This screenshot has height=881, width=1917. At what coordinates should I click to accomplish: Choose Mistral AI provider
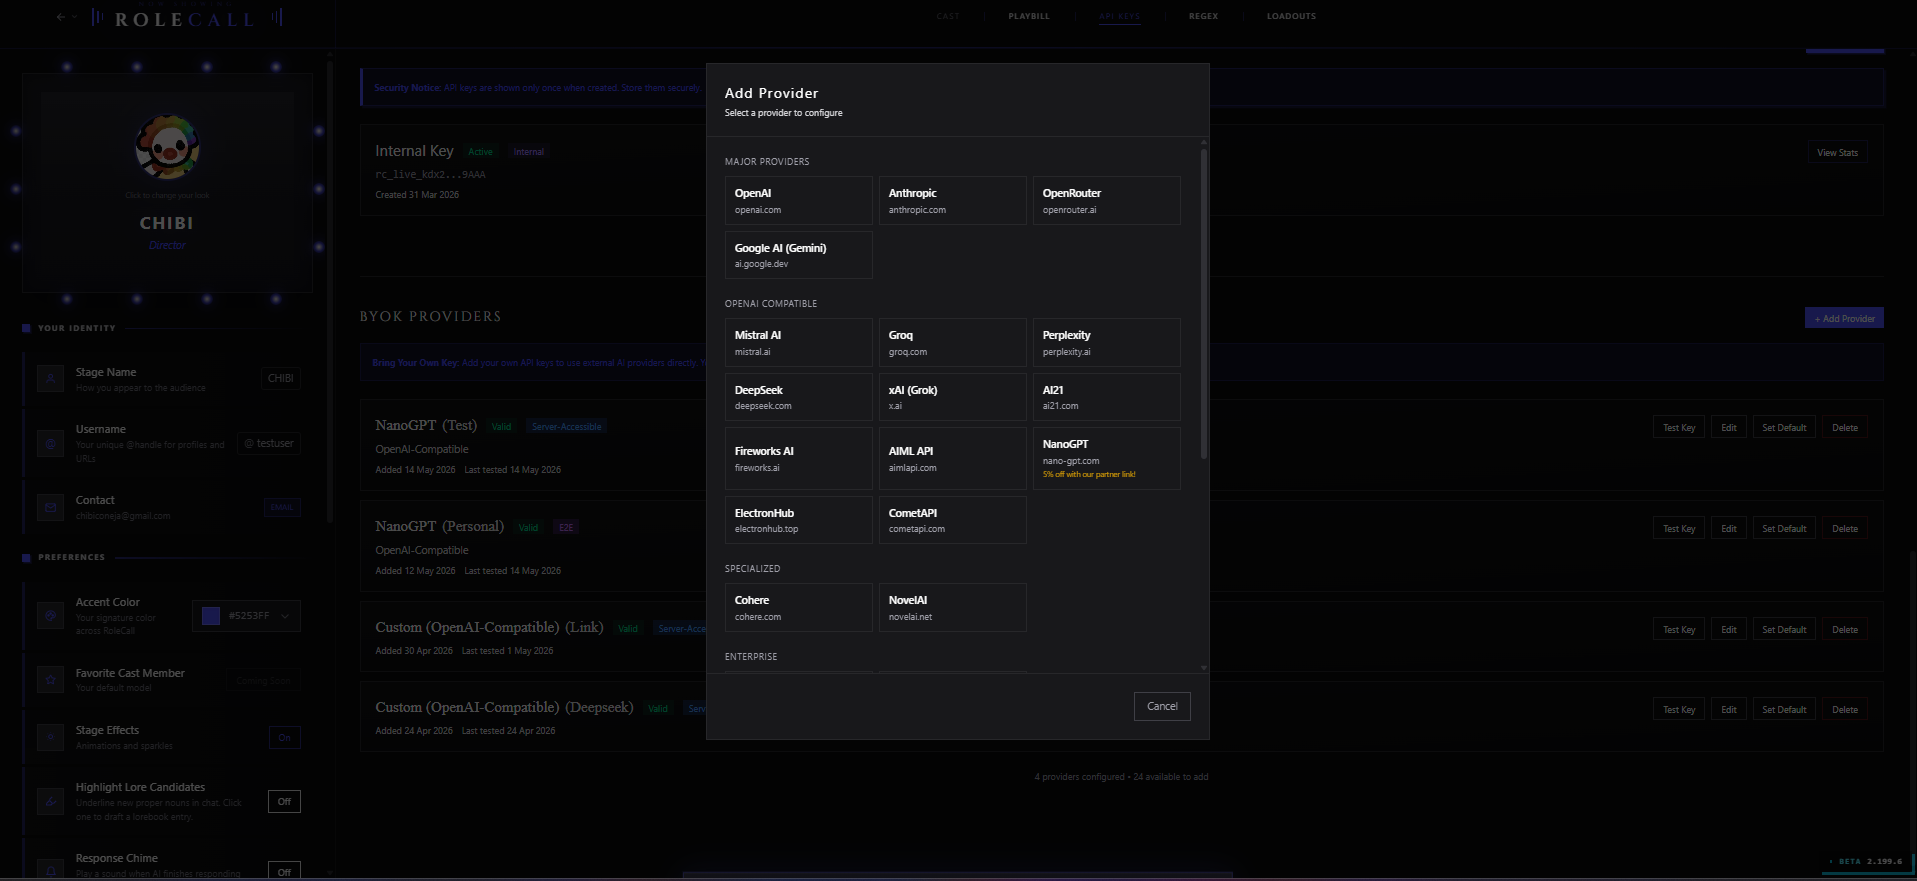pyautogui.click(x=799, y=343)
